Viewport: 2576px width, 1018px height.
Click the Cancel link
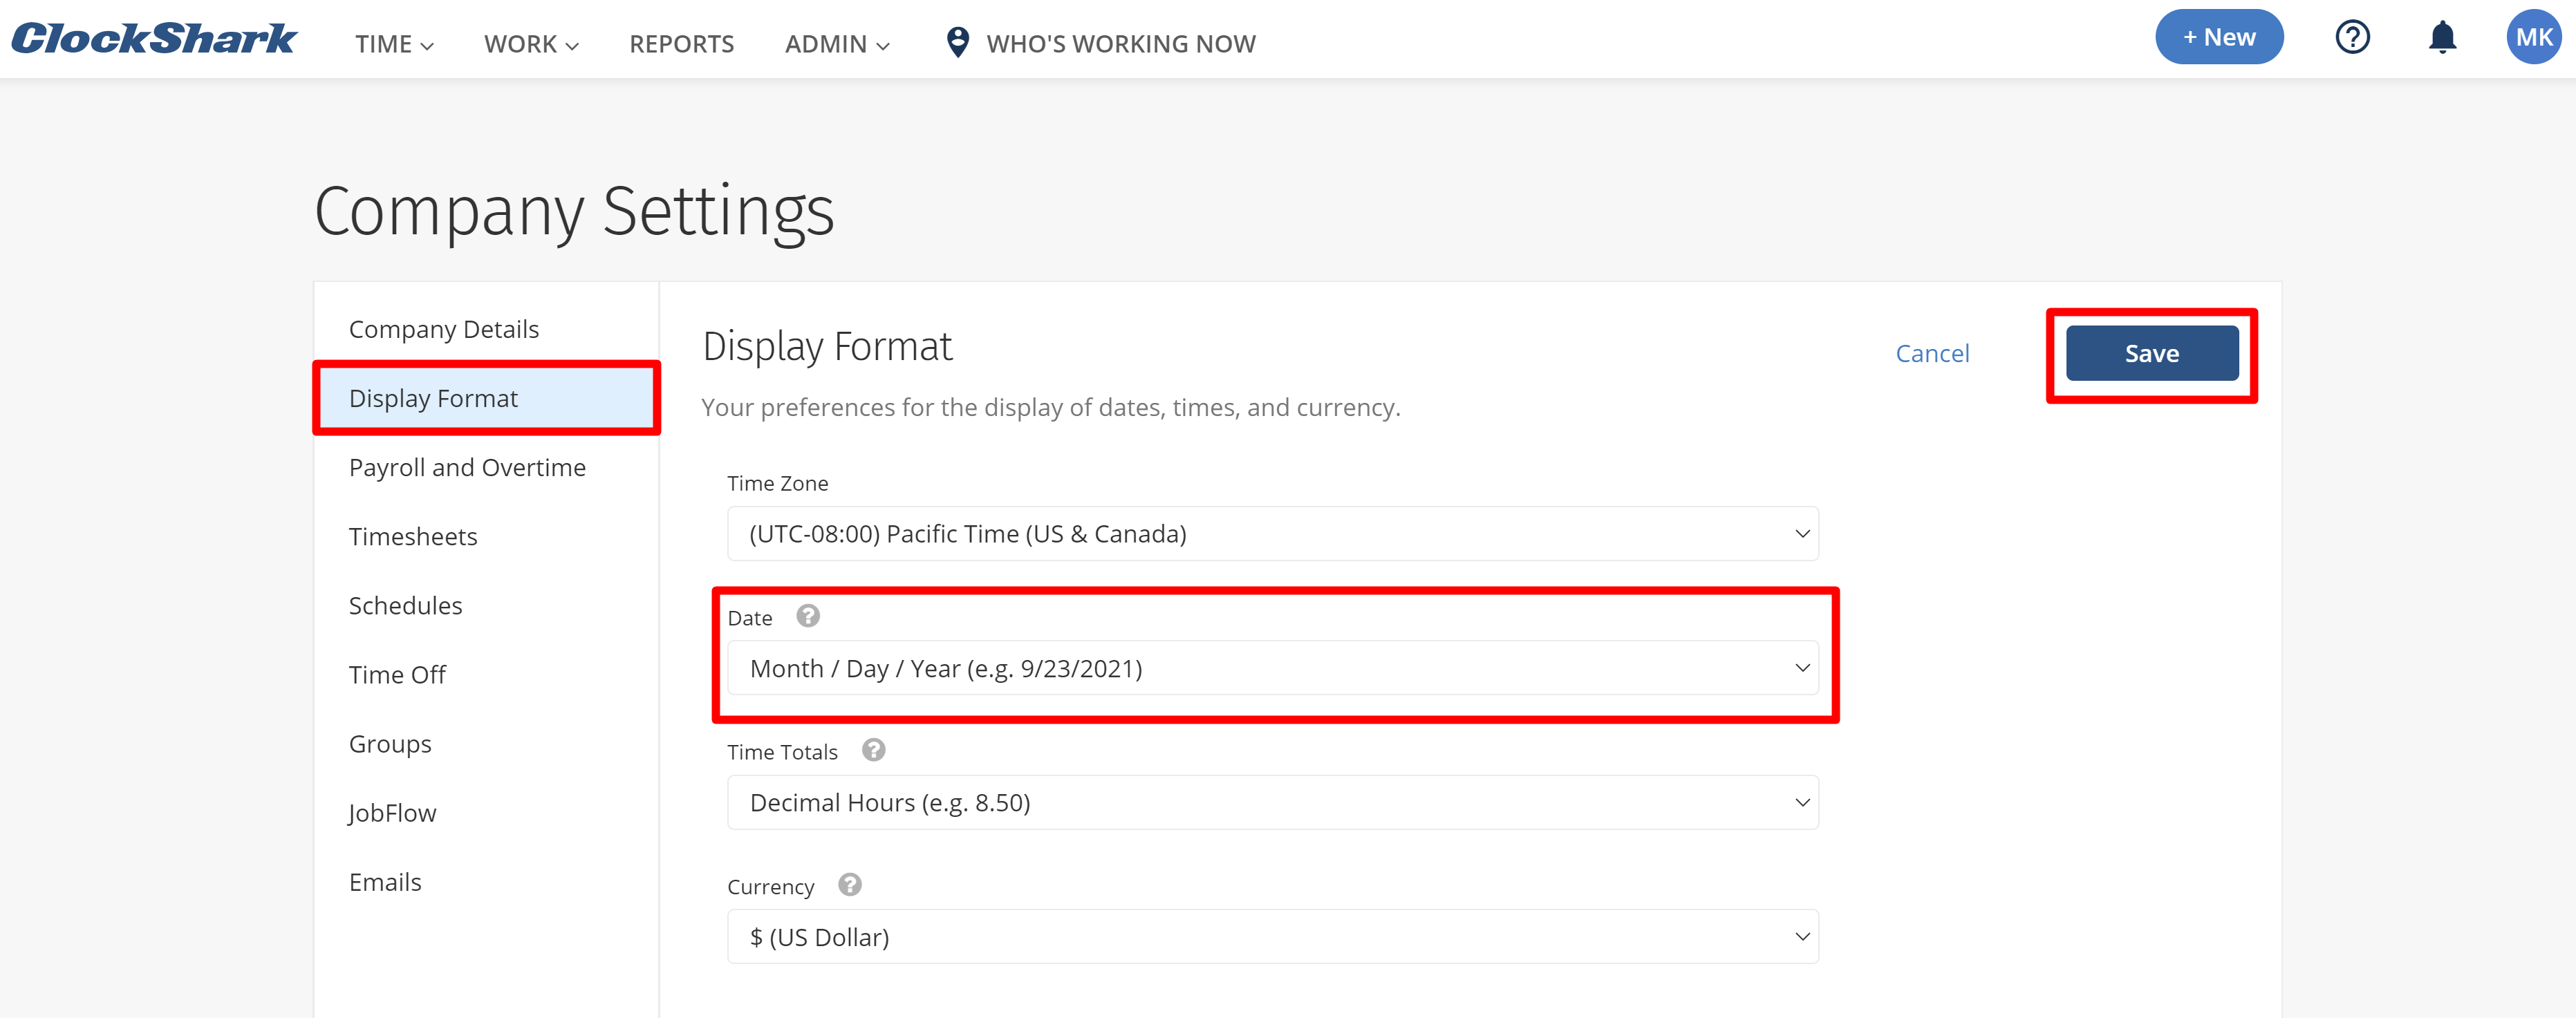pyautogui.click(x=1932, y=353)
